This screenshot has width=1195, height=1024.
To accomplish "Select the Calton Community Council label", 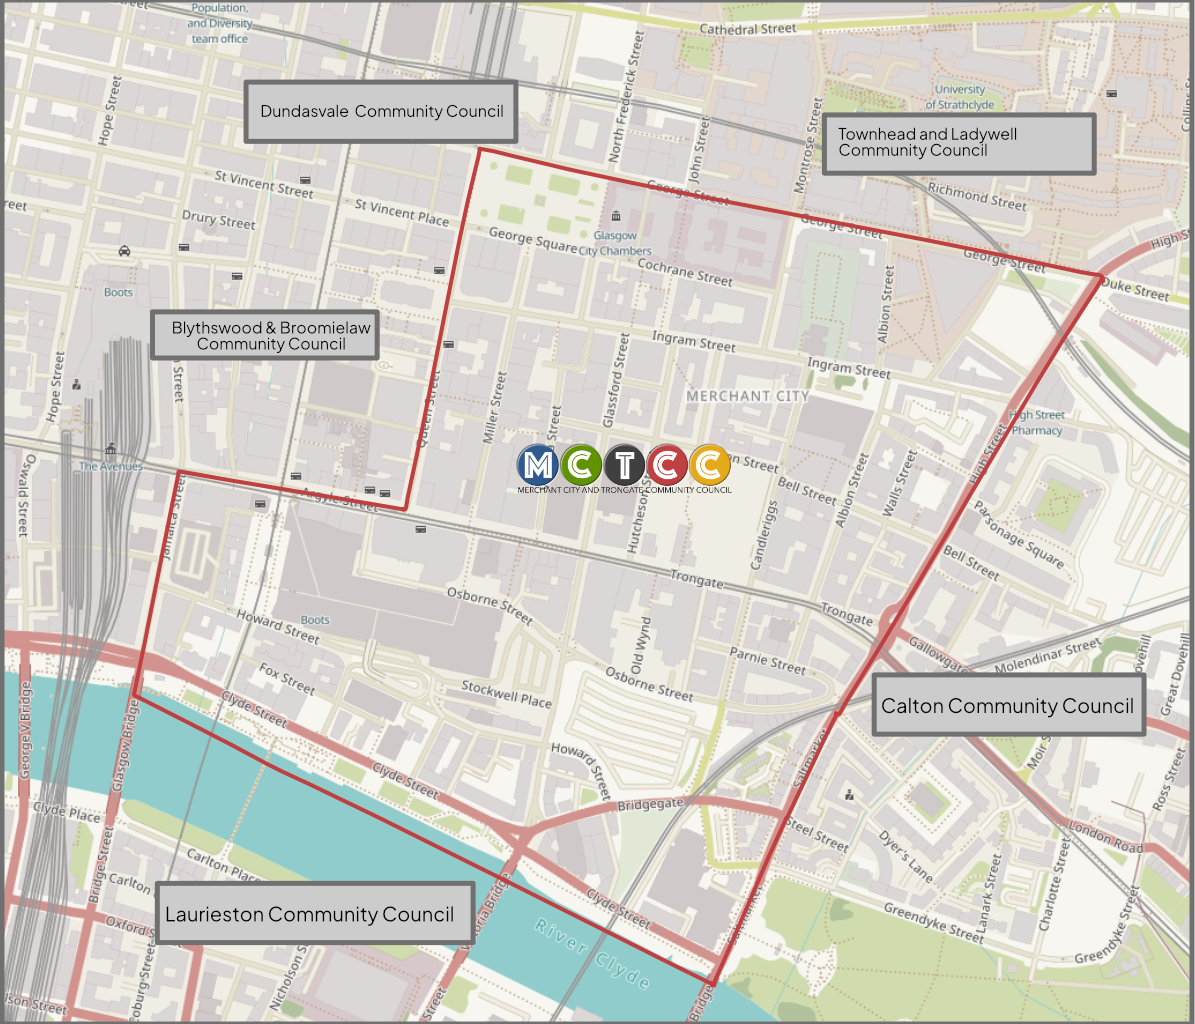I will (1007, 706).
